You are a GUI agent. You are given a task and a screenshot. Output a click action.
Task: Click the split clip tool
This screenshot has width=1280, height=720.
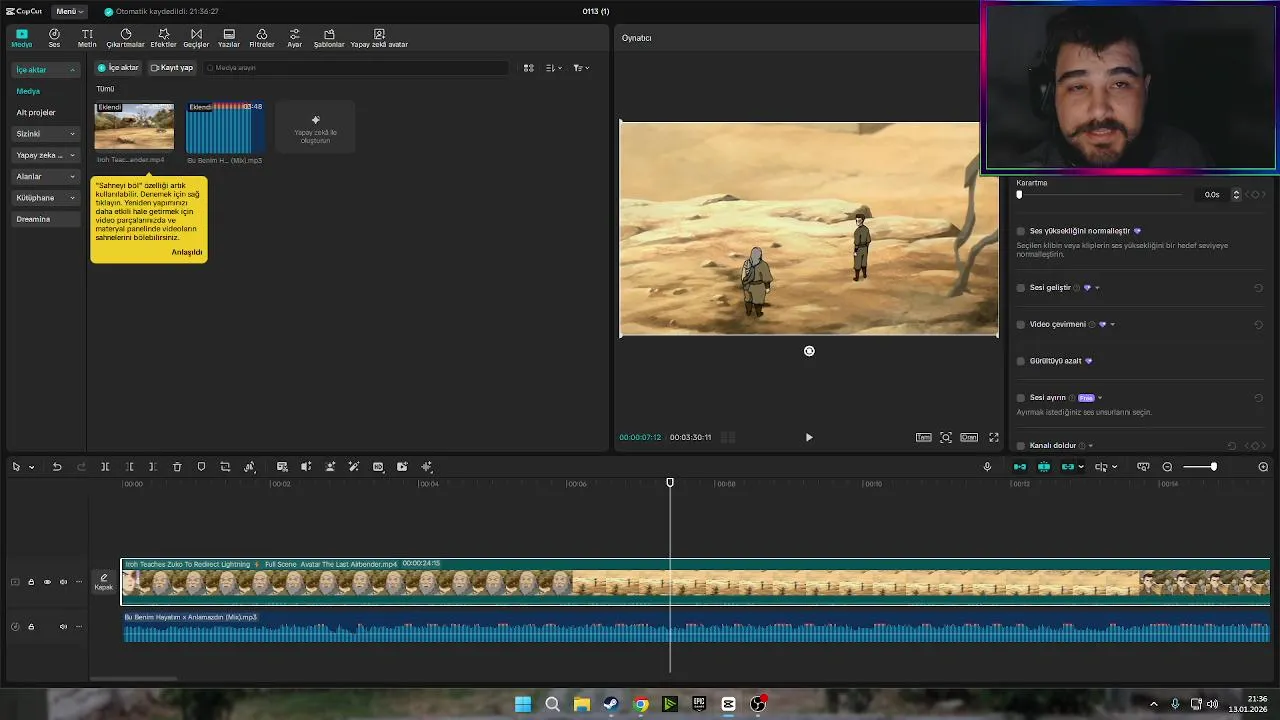105,467
